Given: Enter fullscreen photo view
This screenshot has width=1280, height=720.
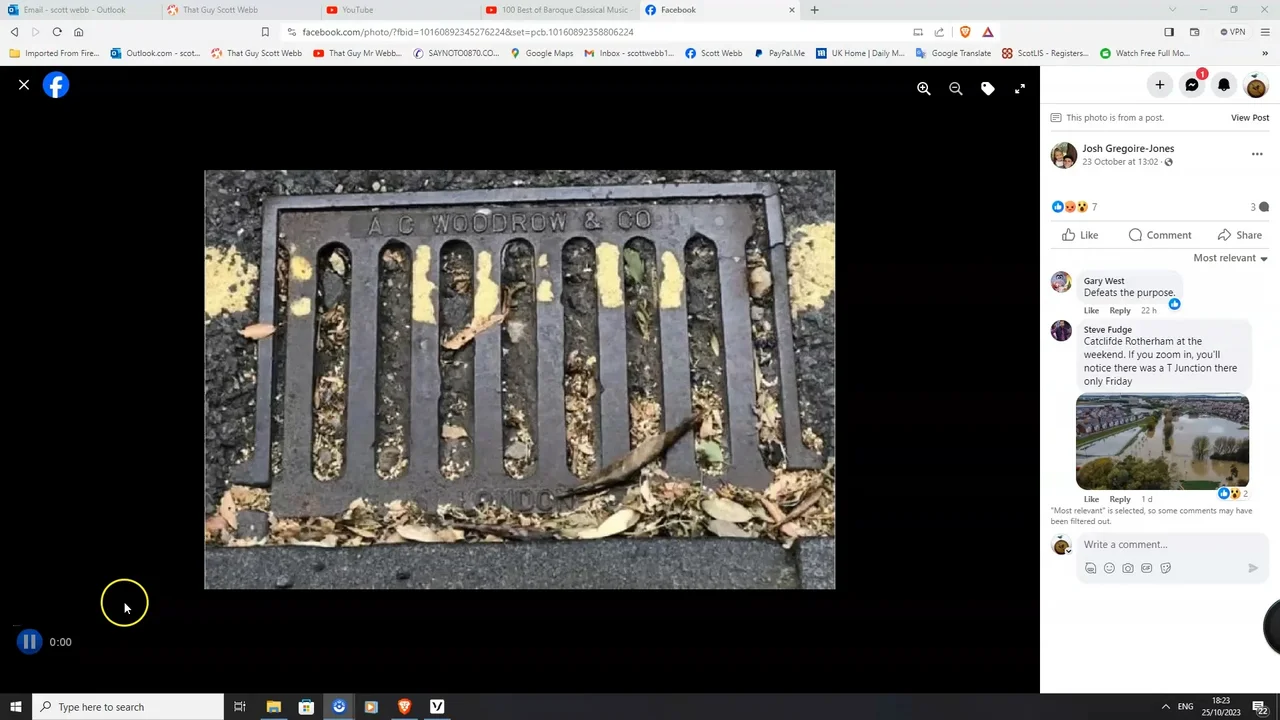Looking at the screenshot, I should tap(1020, 89).
